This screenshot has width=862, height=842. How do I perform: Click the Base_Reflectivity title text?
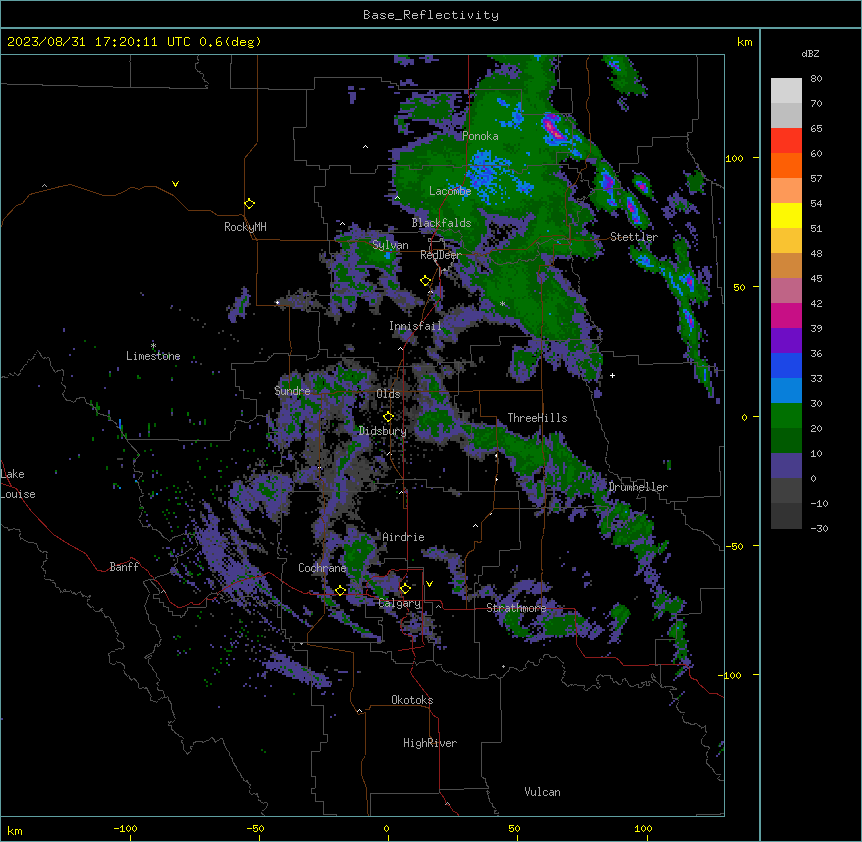[x=431, y=15]
